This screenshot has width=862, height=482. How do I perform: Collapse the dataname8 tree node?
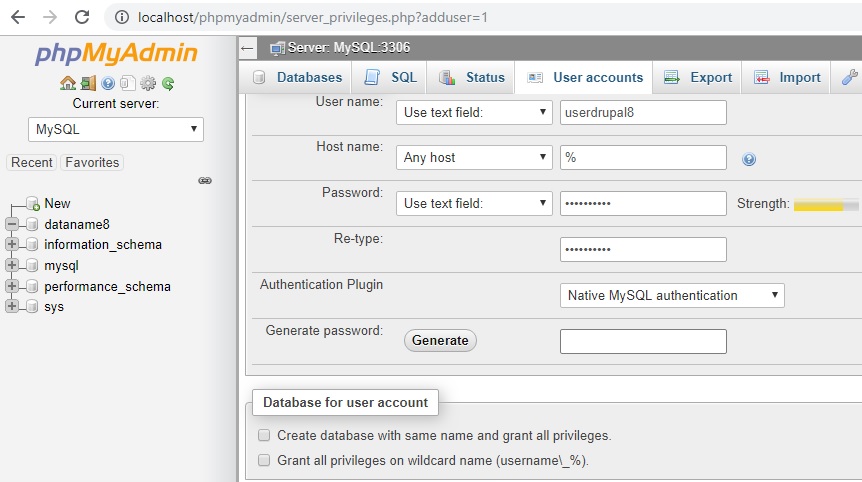pos(12,224)
